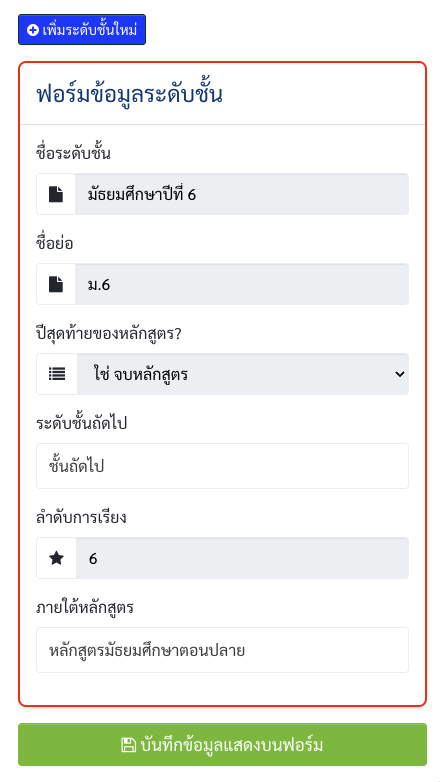440x782 pixels.
Task: Click file icon beside ม.6 field
Action: pyautogui.click(x=56, y=284)
